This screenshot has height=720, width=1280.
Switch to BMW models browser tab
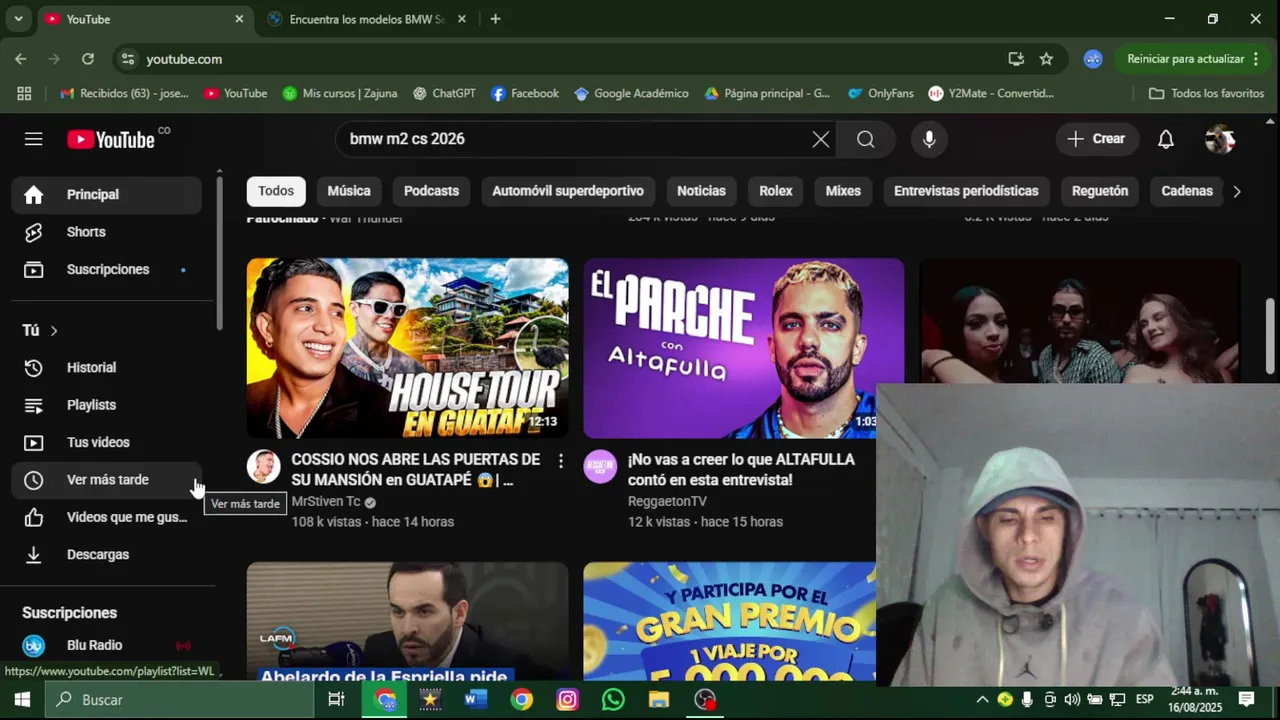pos(365,19)
